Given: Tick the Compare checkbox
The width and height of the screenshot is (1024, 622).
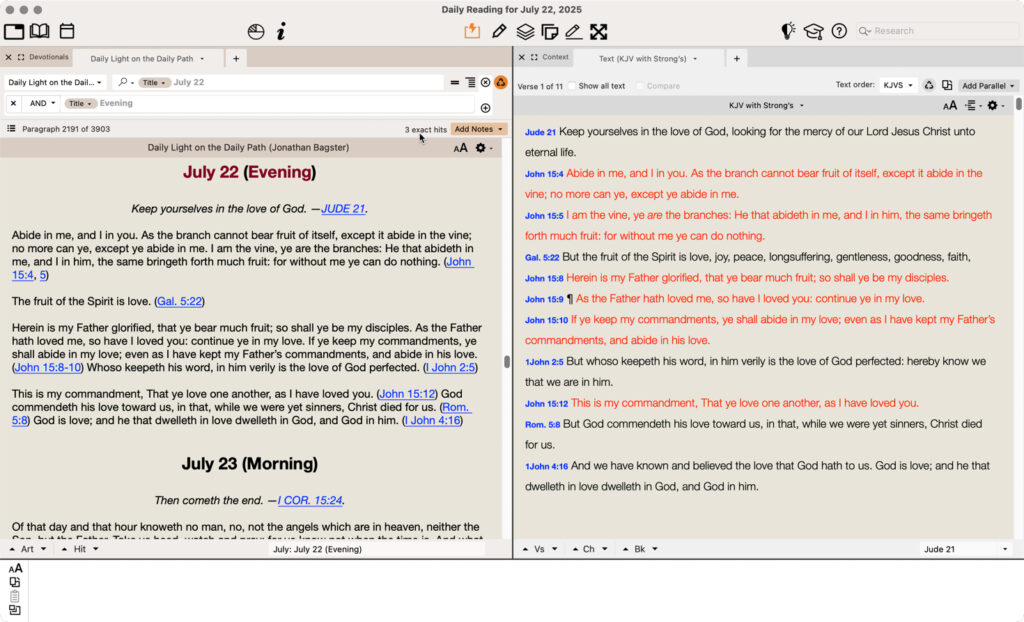Looking at the screenshot, I should (640, 86).
